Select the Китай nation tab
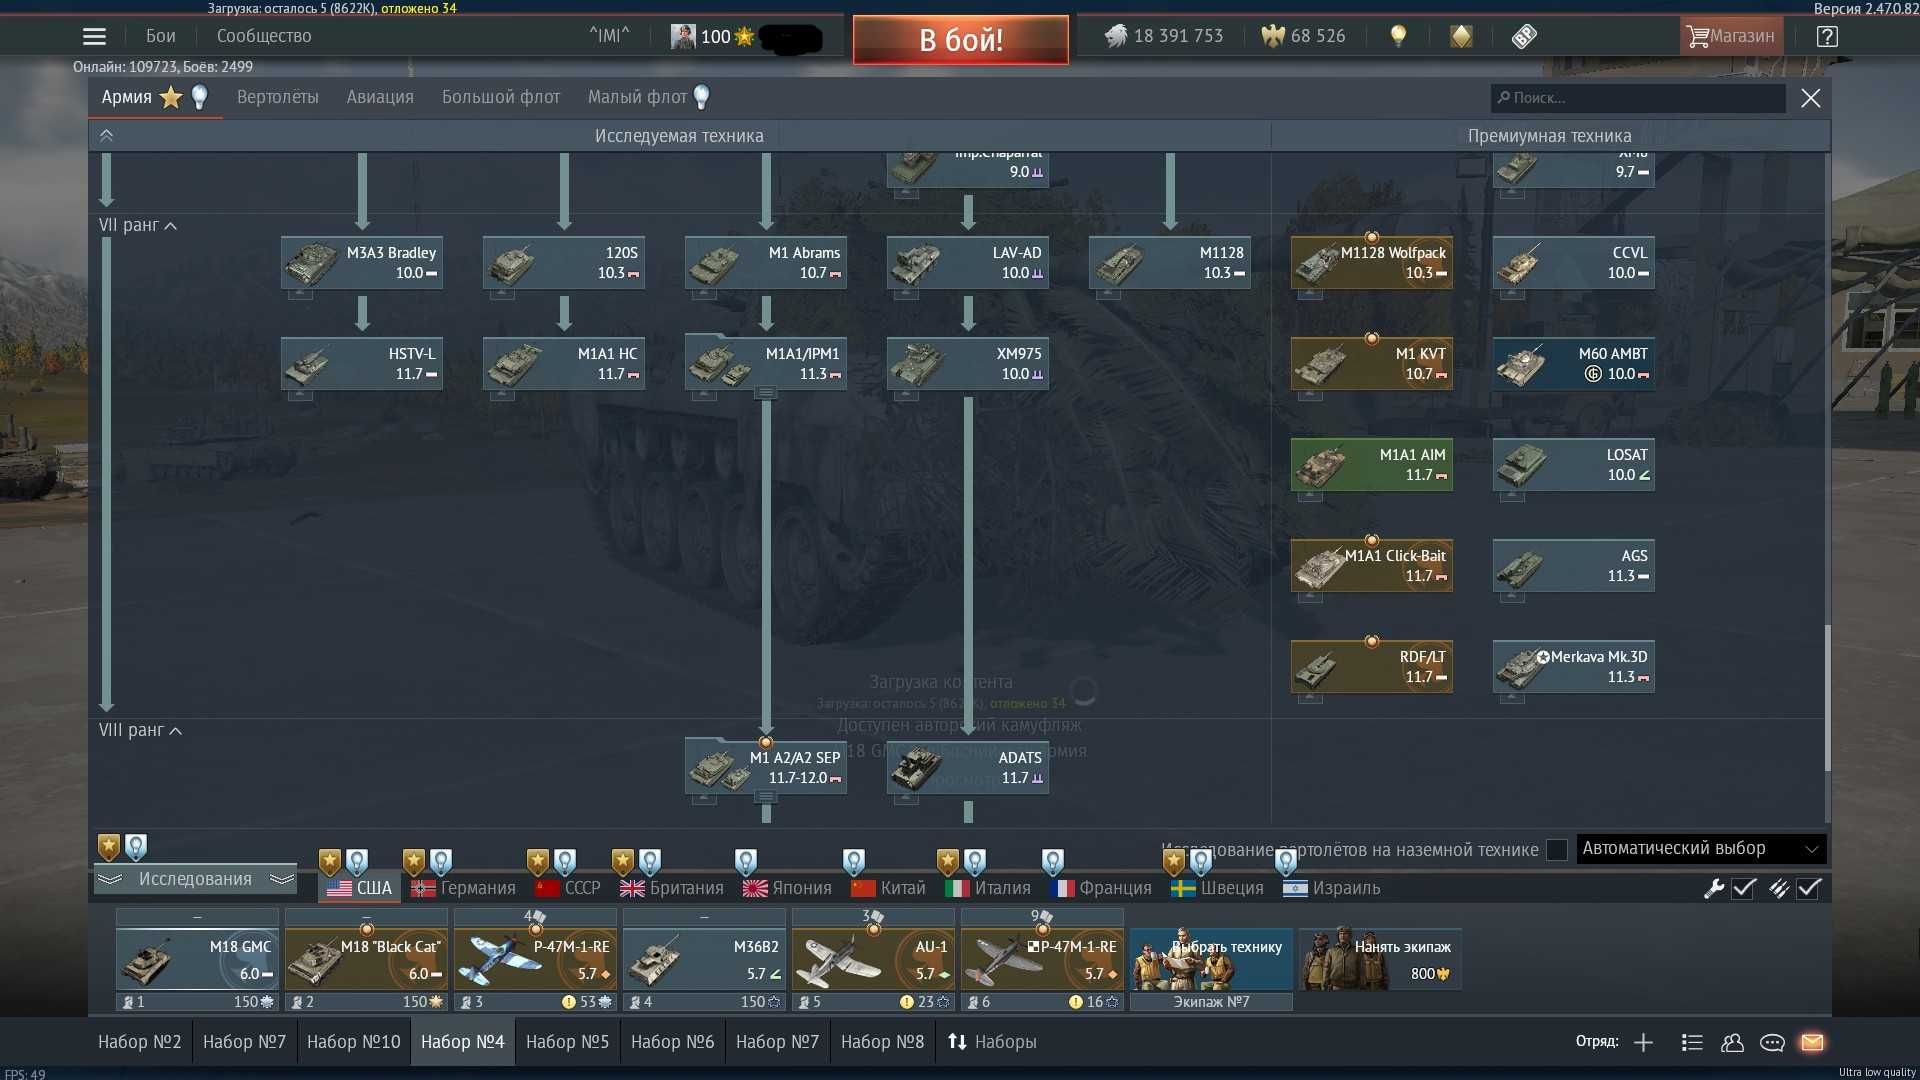The height and width of the screenshot is (1080, 1920). (889, 888)
